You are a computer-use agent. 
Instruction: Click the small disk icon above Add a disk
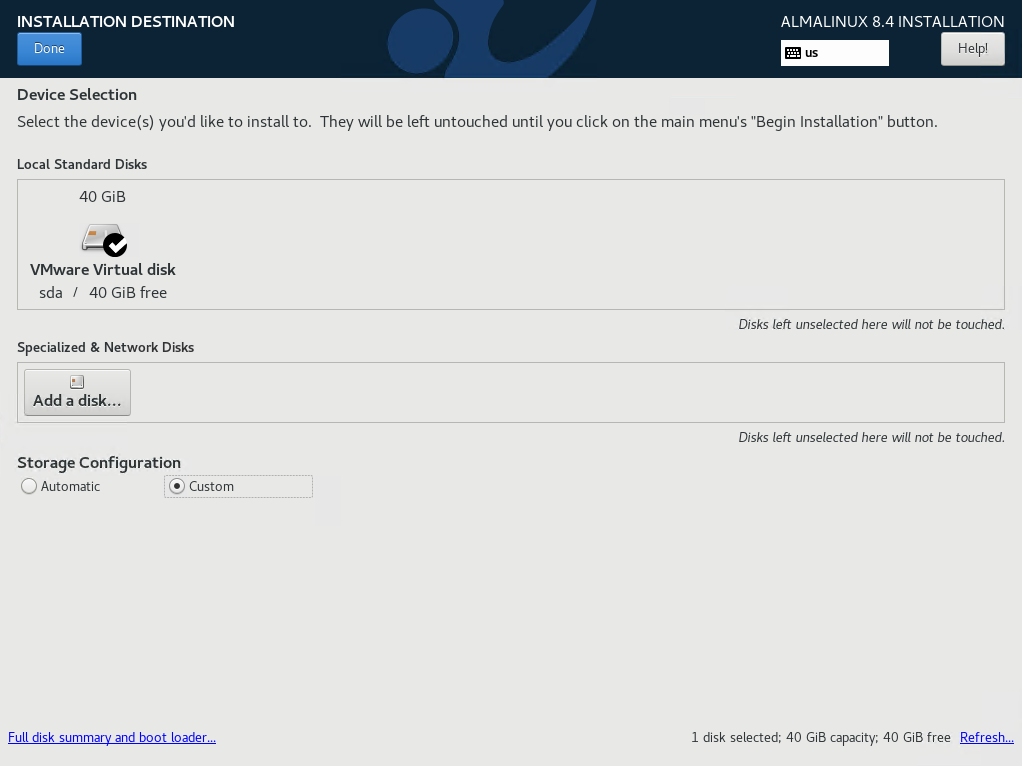click(x=77, y=382)
